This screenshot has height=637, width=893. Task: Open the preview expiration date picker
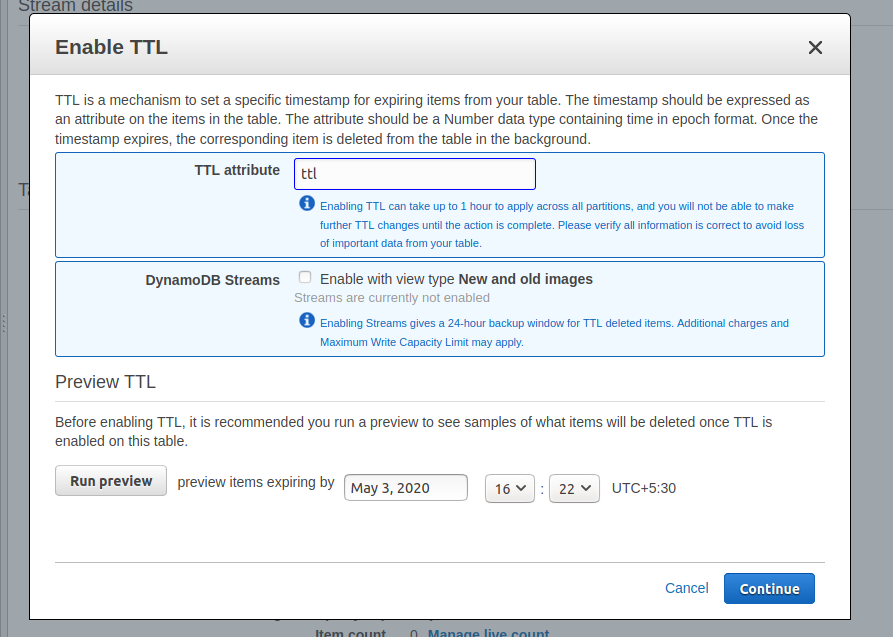405,488
